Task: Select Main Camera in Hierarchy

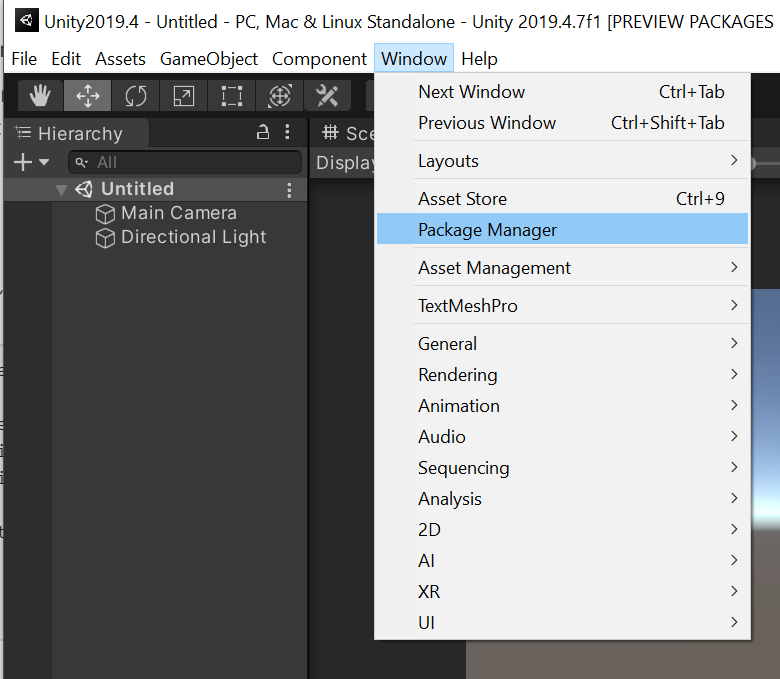Action: pyautogui.click(x=179, y=213)
